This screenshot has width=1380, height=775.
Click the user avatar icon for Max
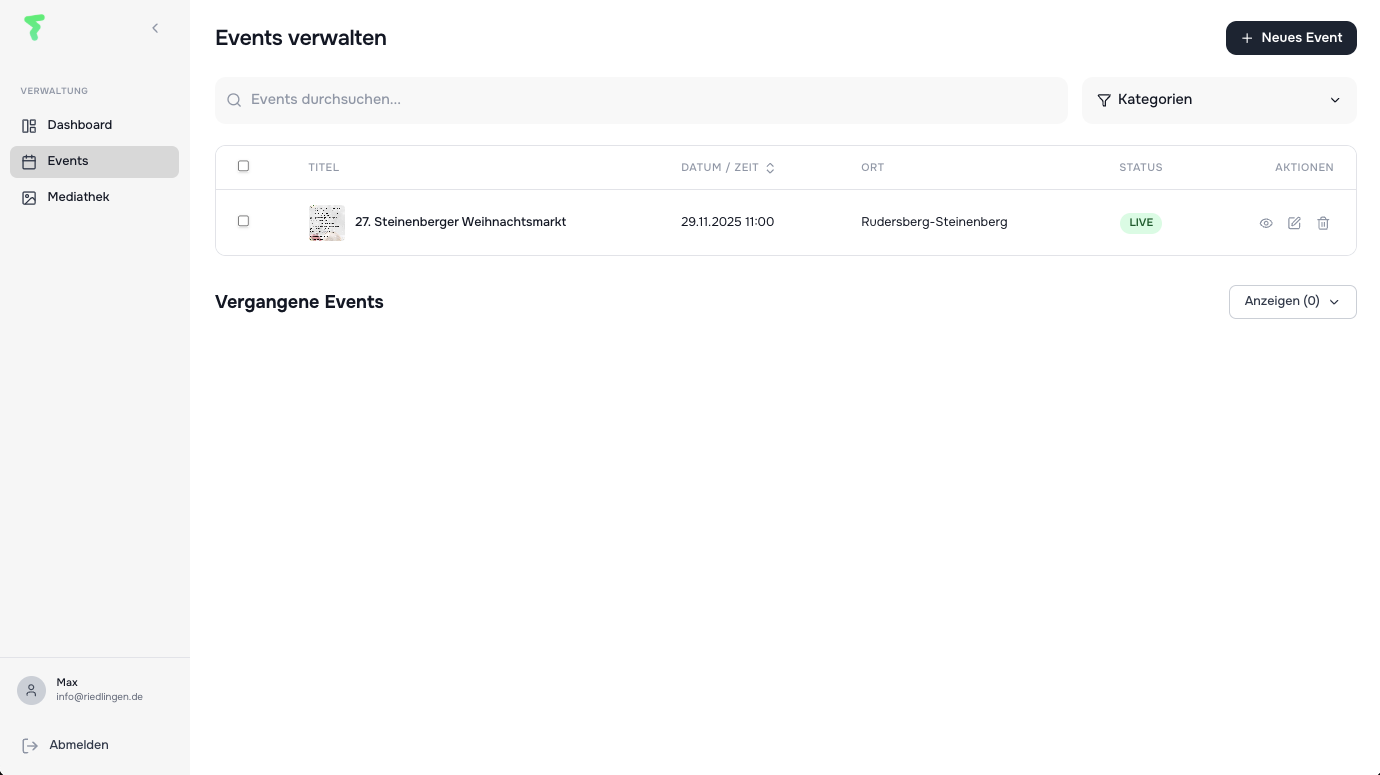pyautogui.click(x=31, y=690)
